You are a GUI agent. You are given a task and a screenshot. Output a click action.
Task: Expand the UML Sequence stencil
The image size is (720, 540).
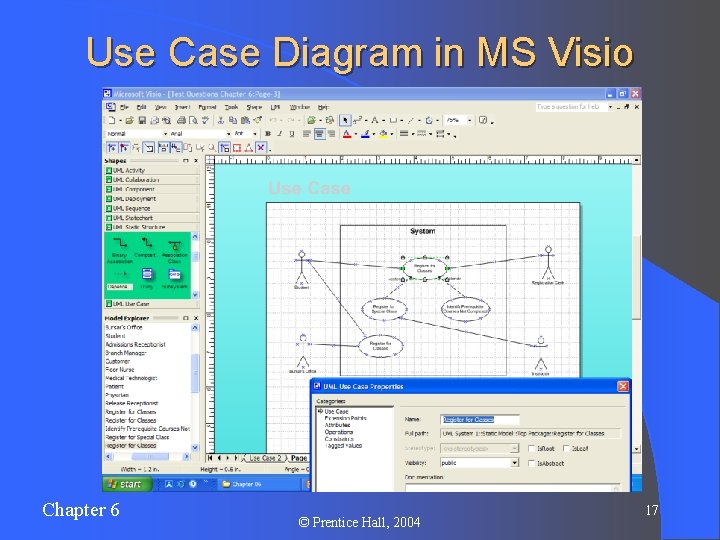pyautogui.click(x=152, y=208)
